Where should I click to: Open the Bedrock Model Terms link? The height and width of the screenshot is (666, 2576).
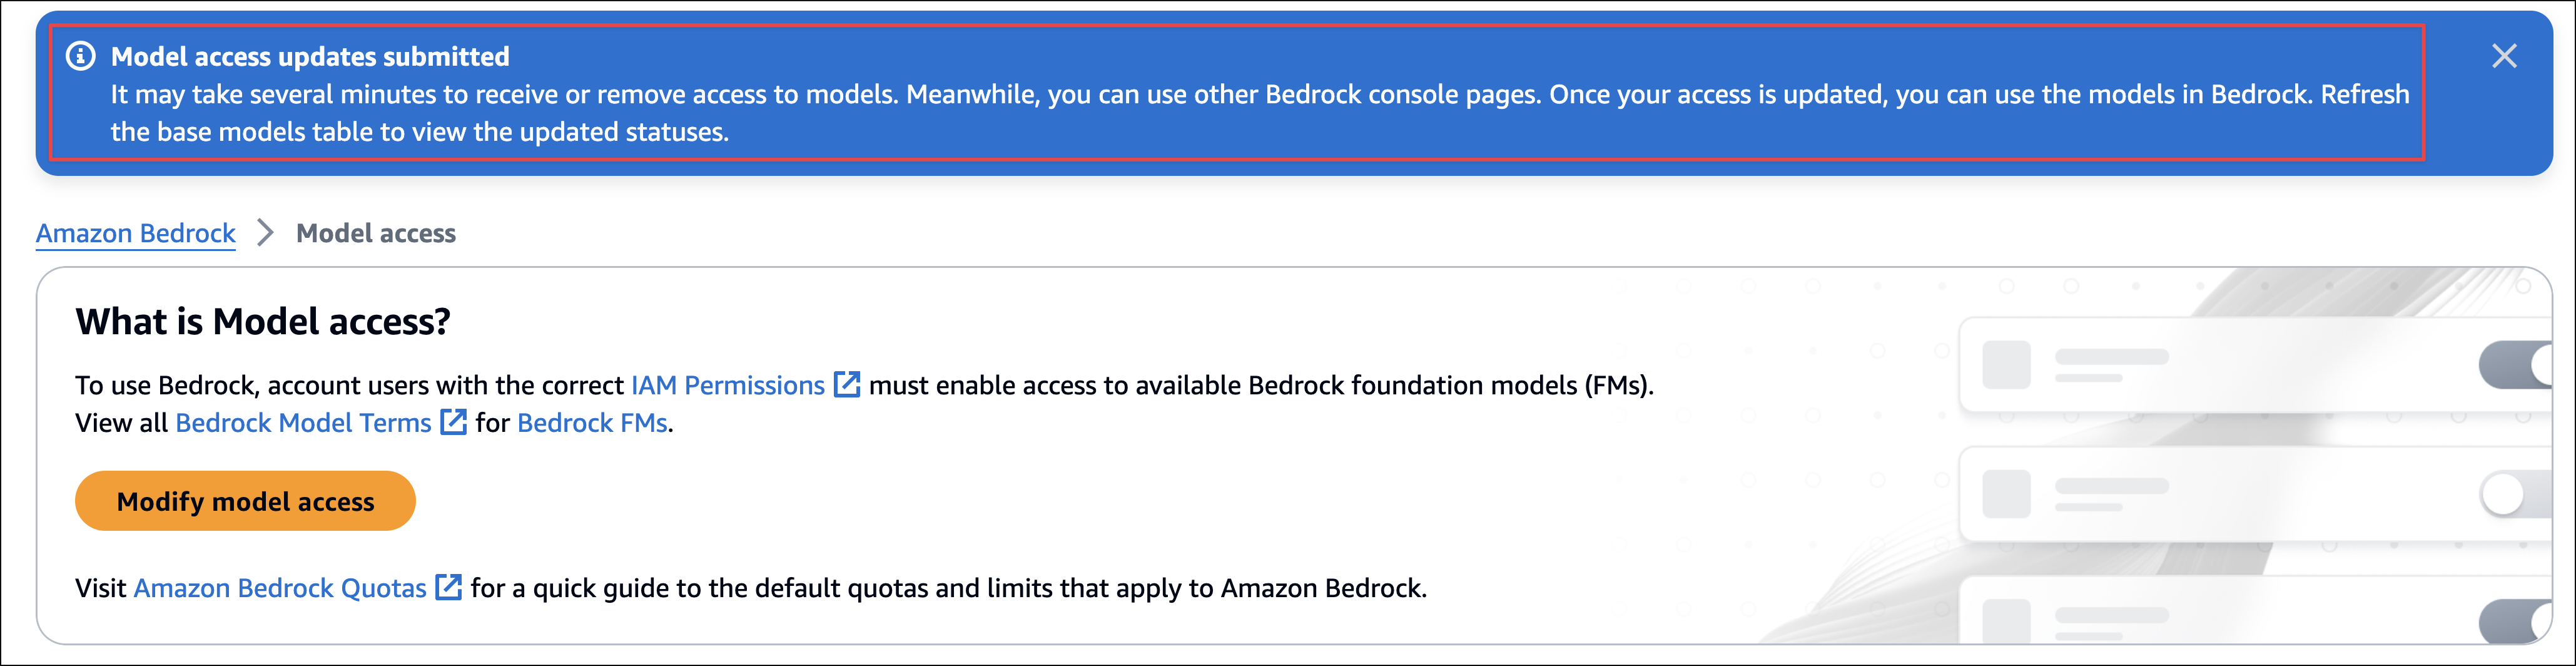303,423
